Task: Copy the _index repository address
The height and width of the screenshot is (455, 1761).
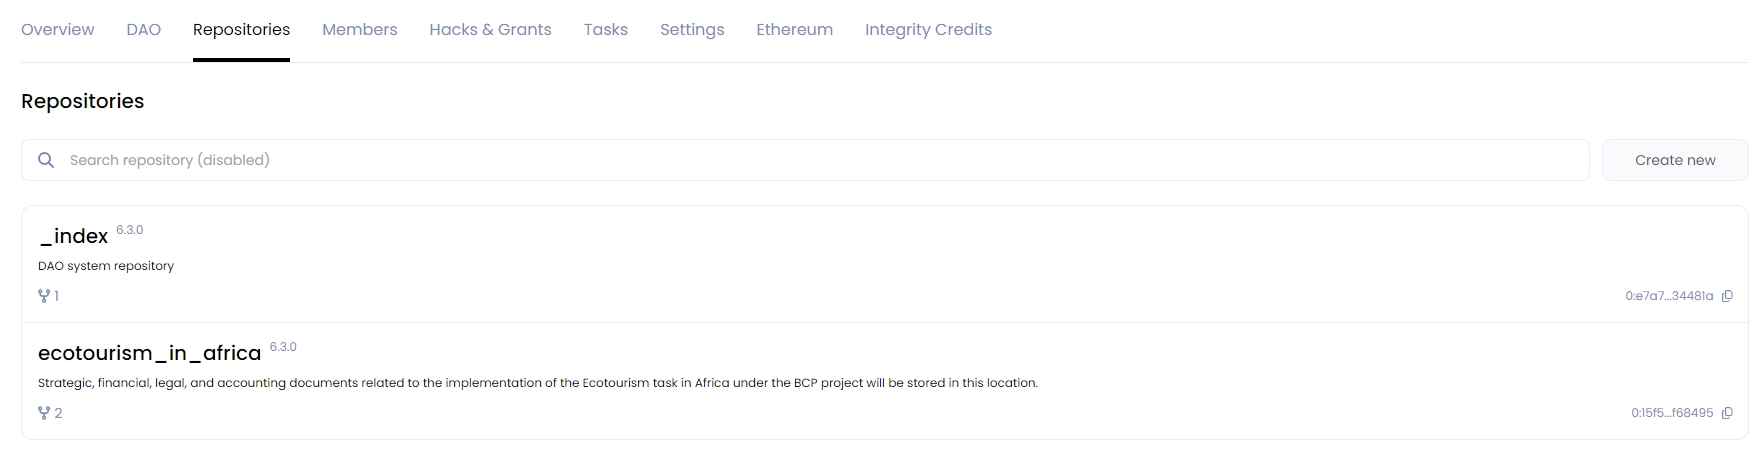Action: click(1727, 296)
